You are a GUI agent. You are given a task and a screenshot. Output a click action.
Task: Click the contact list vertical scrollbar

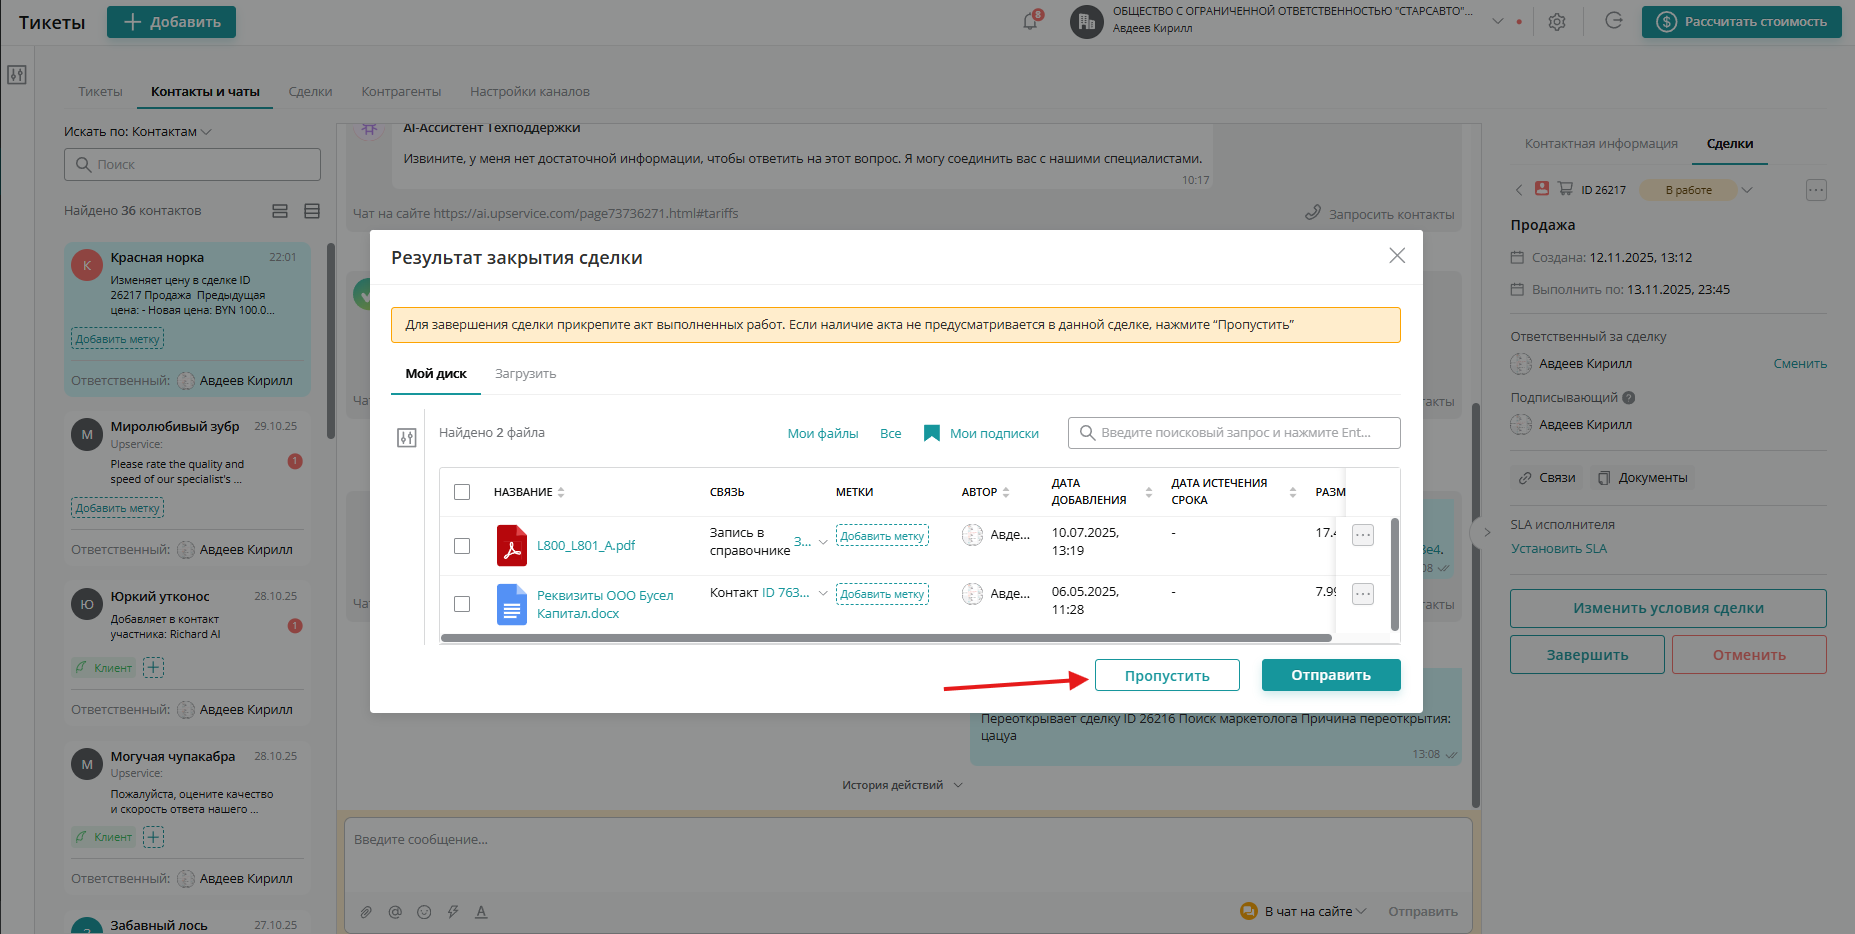[x=331, y=340]
